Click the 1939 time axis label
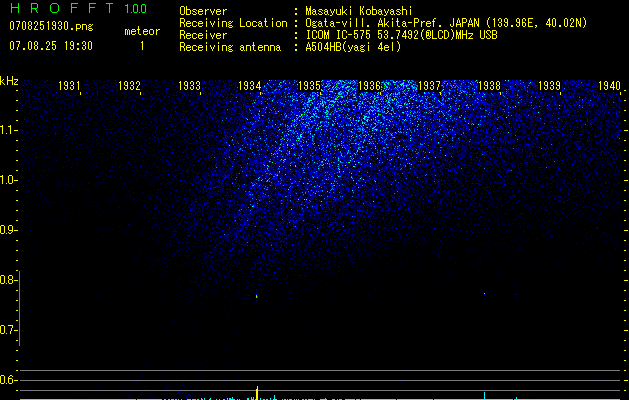The image size is (629, 400). tap(549, 85)
